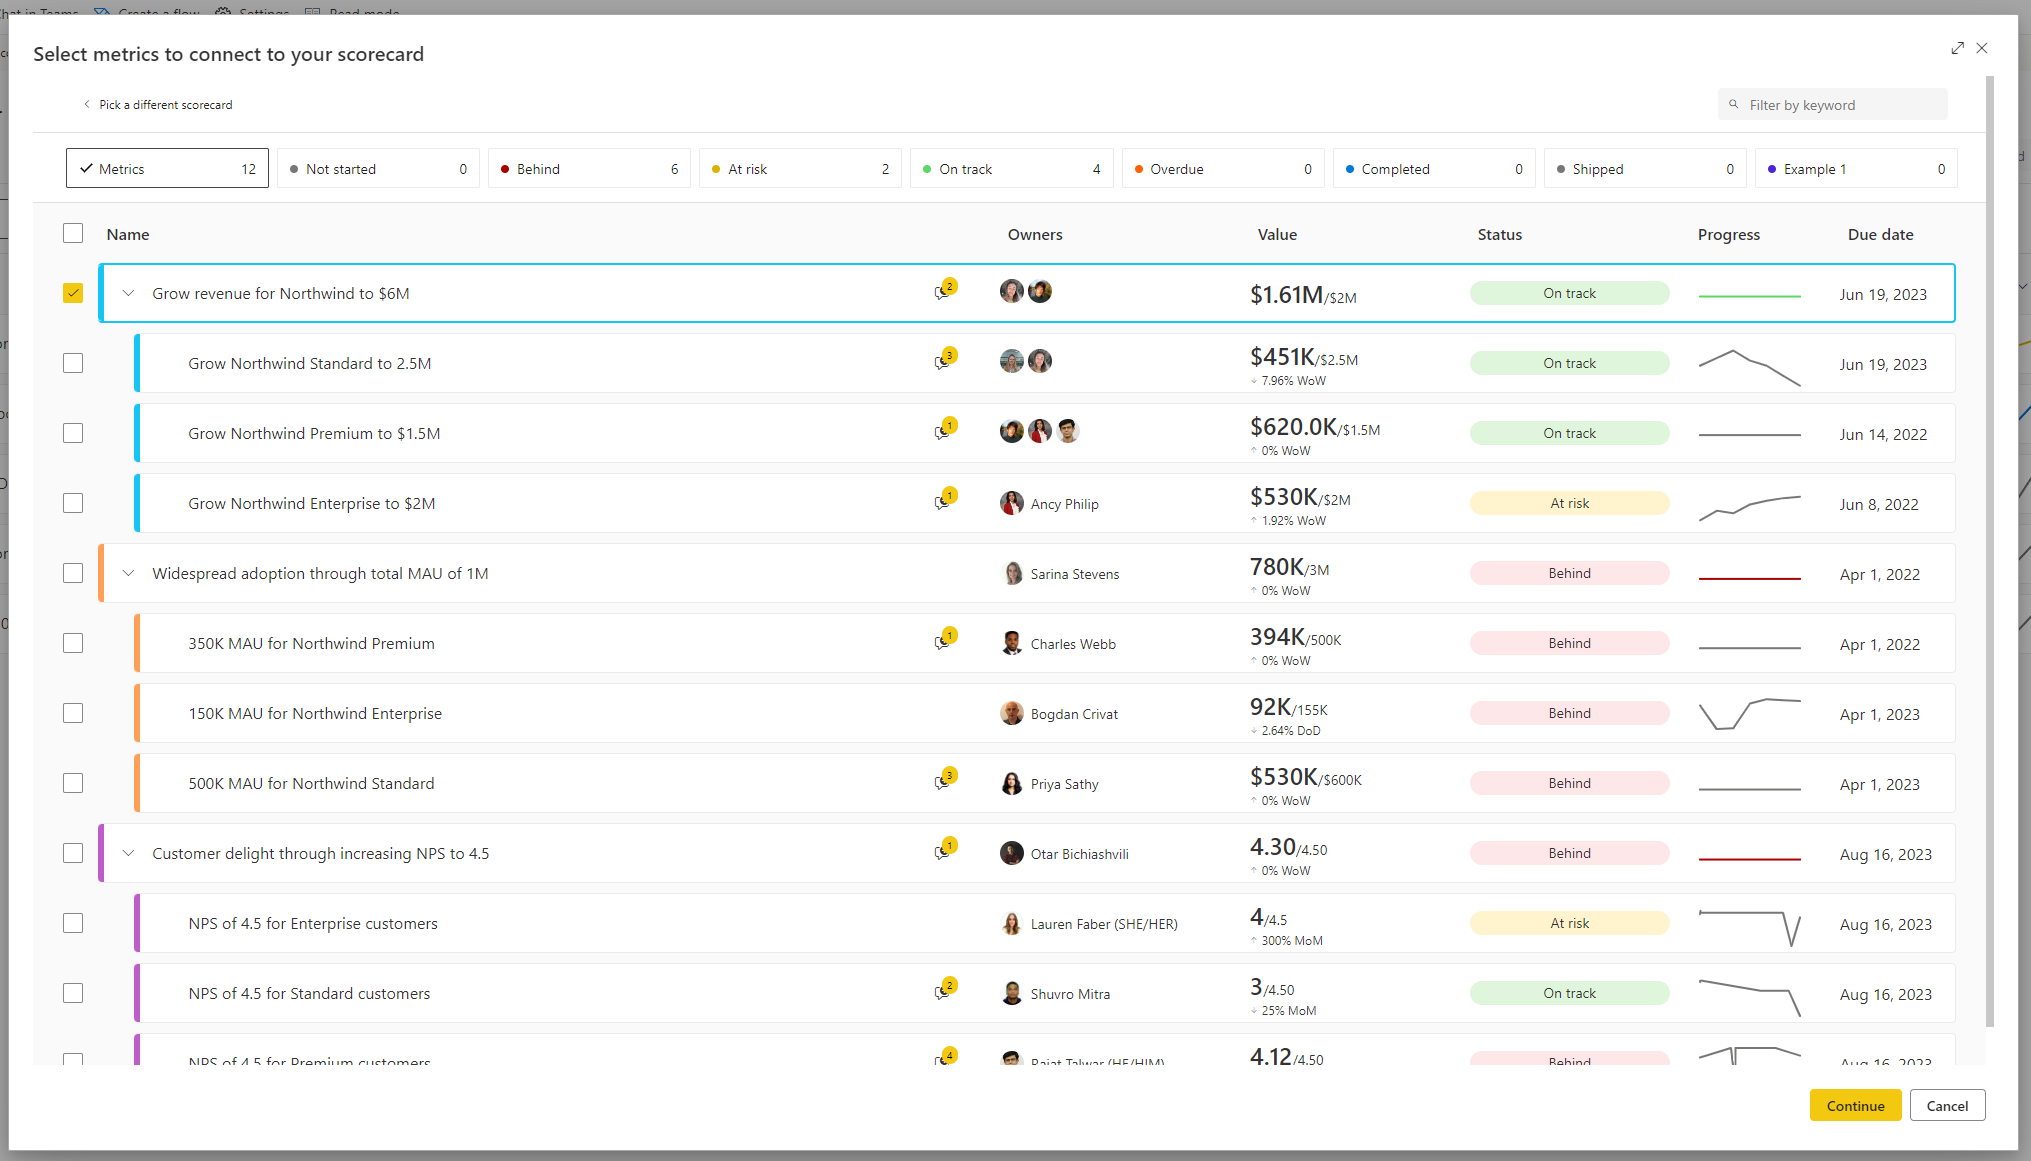Click the search magnifier icon in filter
The height and width of the screenshot is (1161, 2031).
[x=1734, y=104]
